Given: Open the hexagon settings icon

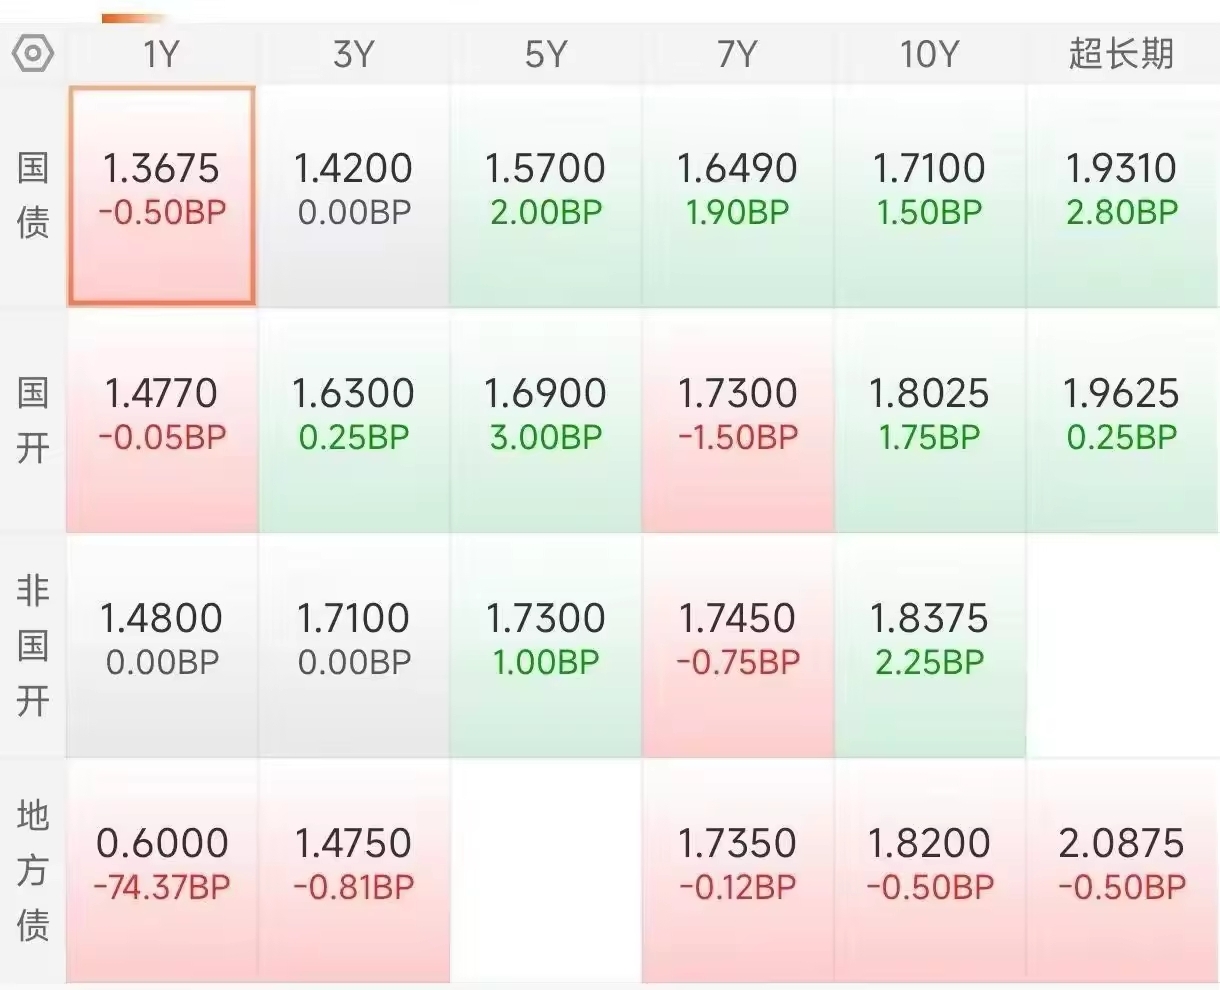Looking at the screenshot, I should tap(33, 53).
